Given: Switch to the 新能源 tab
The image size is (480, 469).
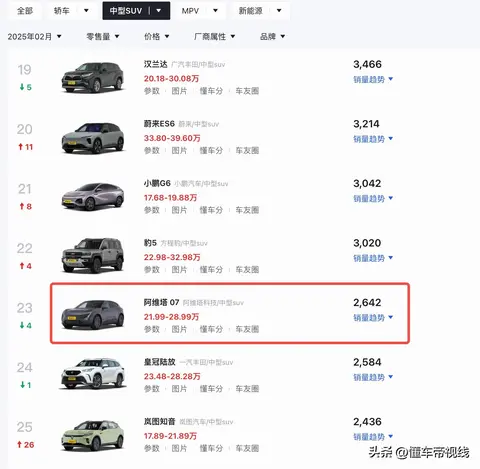Looking at the screenshot, I should point(260,11).
